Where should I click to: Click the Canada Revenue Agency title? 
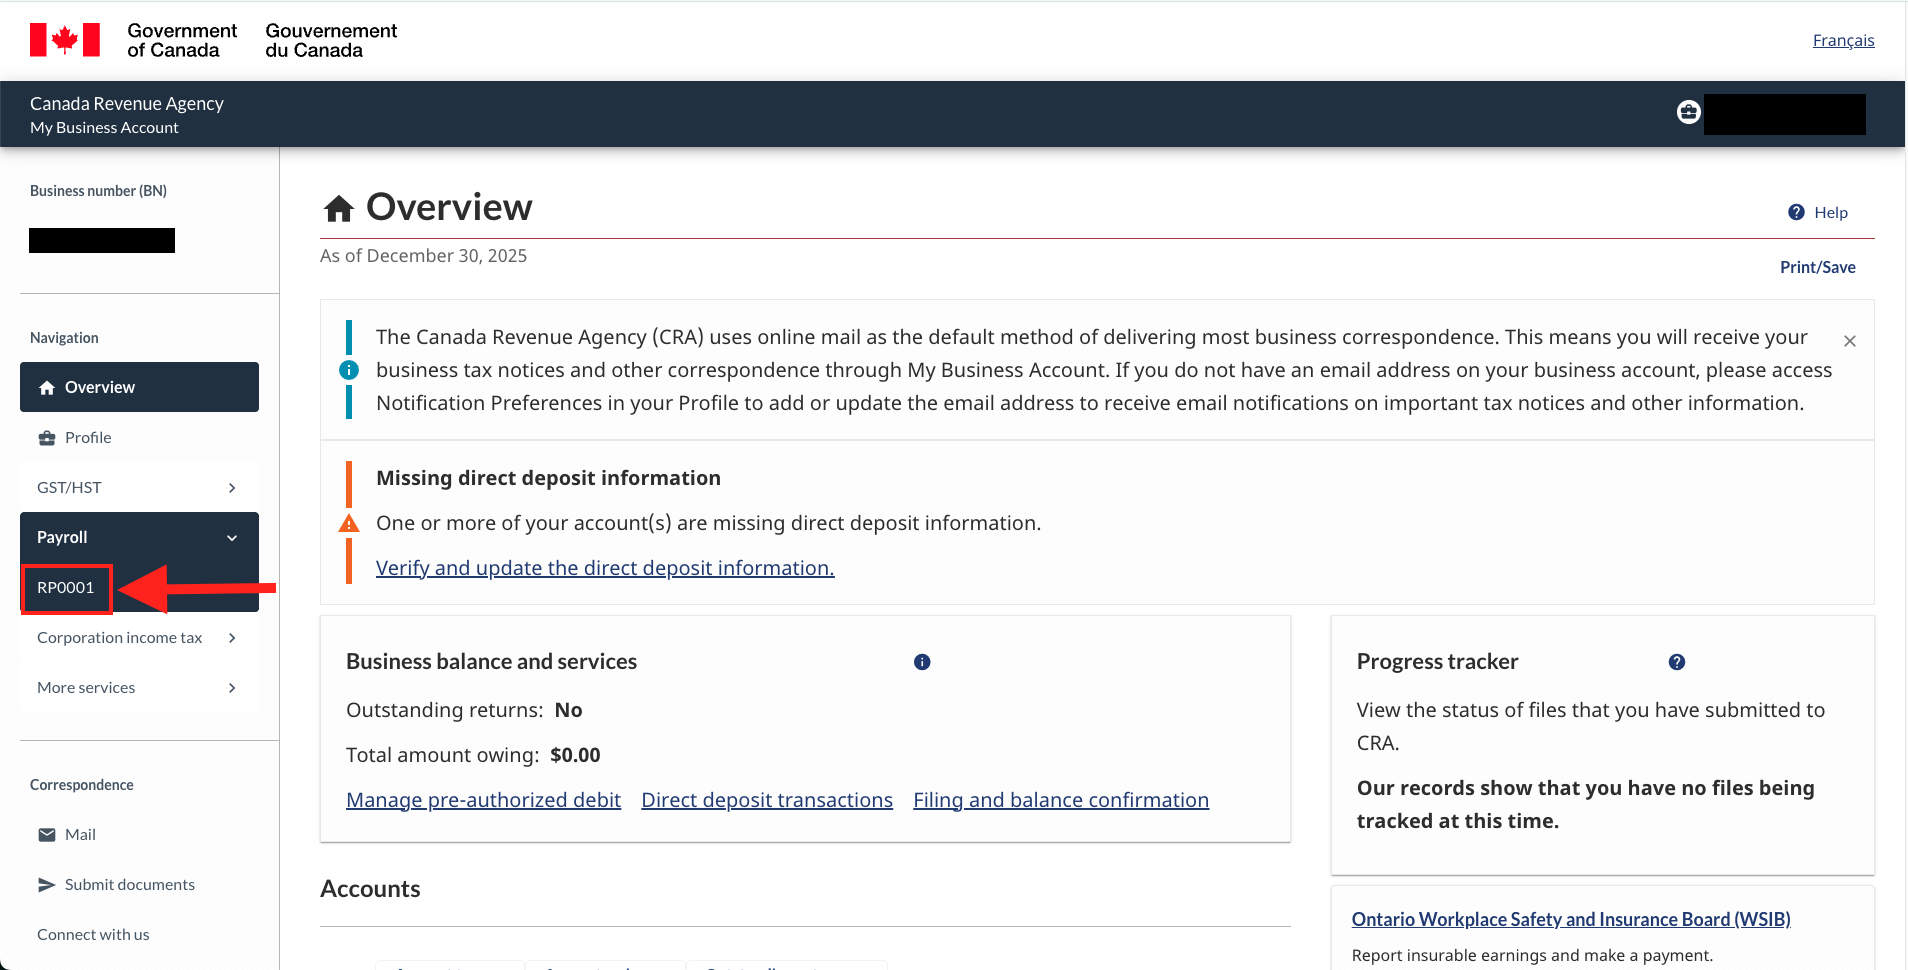[127, 103]
